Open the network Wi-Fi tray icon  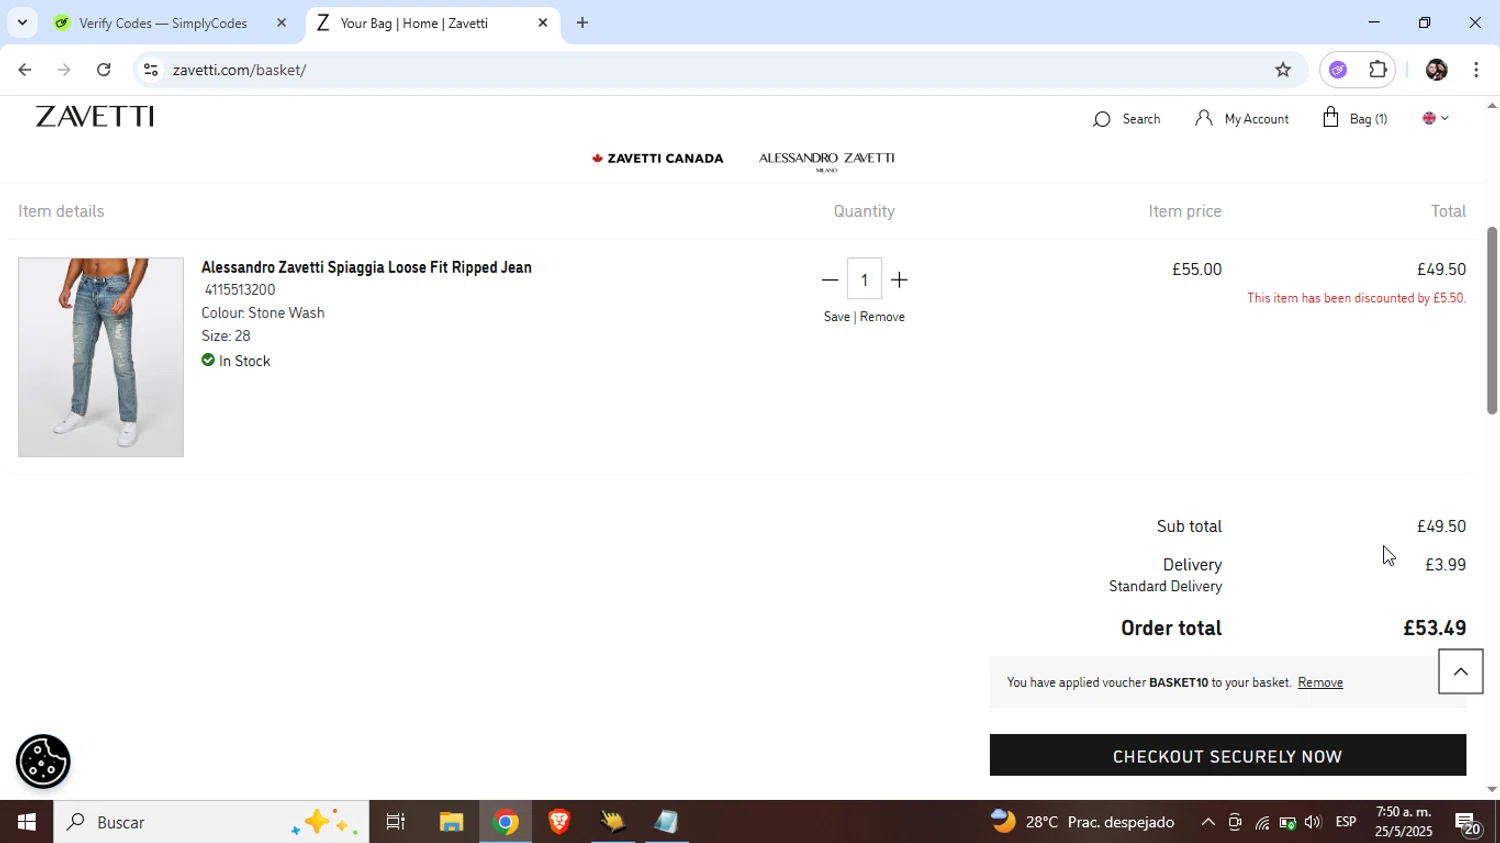click(1262, 823)
